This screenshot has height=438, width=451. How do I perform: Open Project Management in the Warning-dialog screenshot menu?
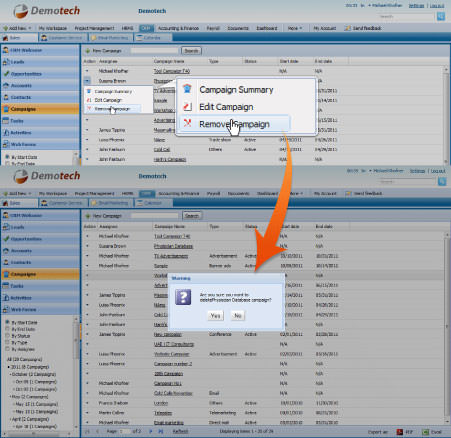[x=94, y=193]
